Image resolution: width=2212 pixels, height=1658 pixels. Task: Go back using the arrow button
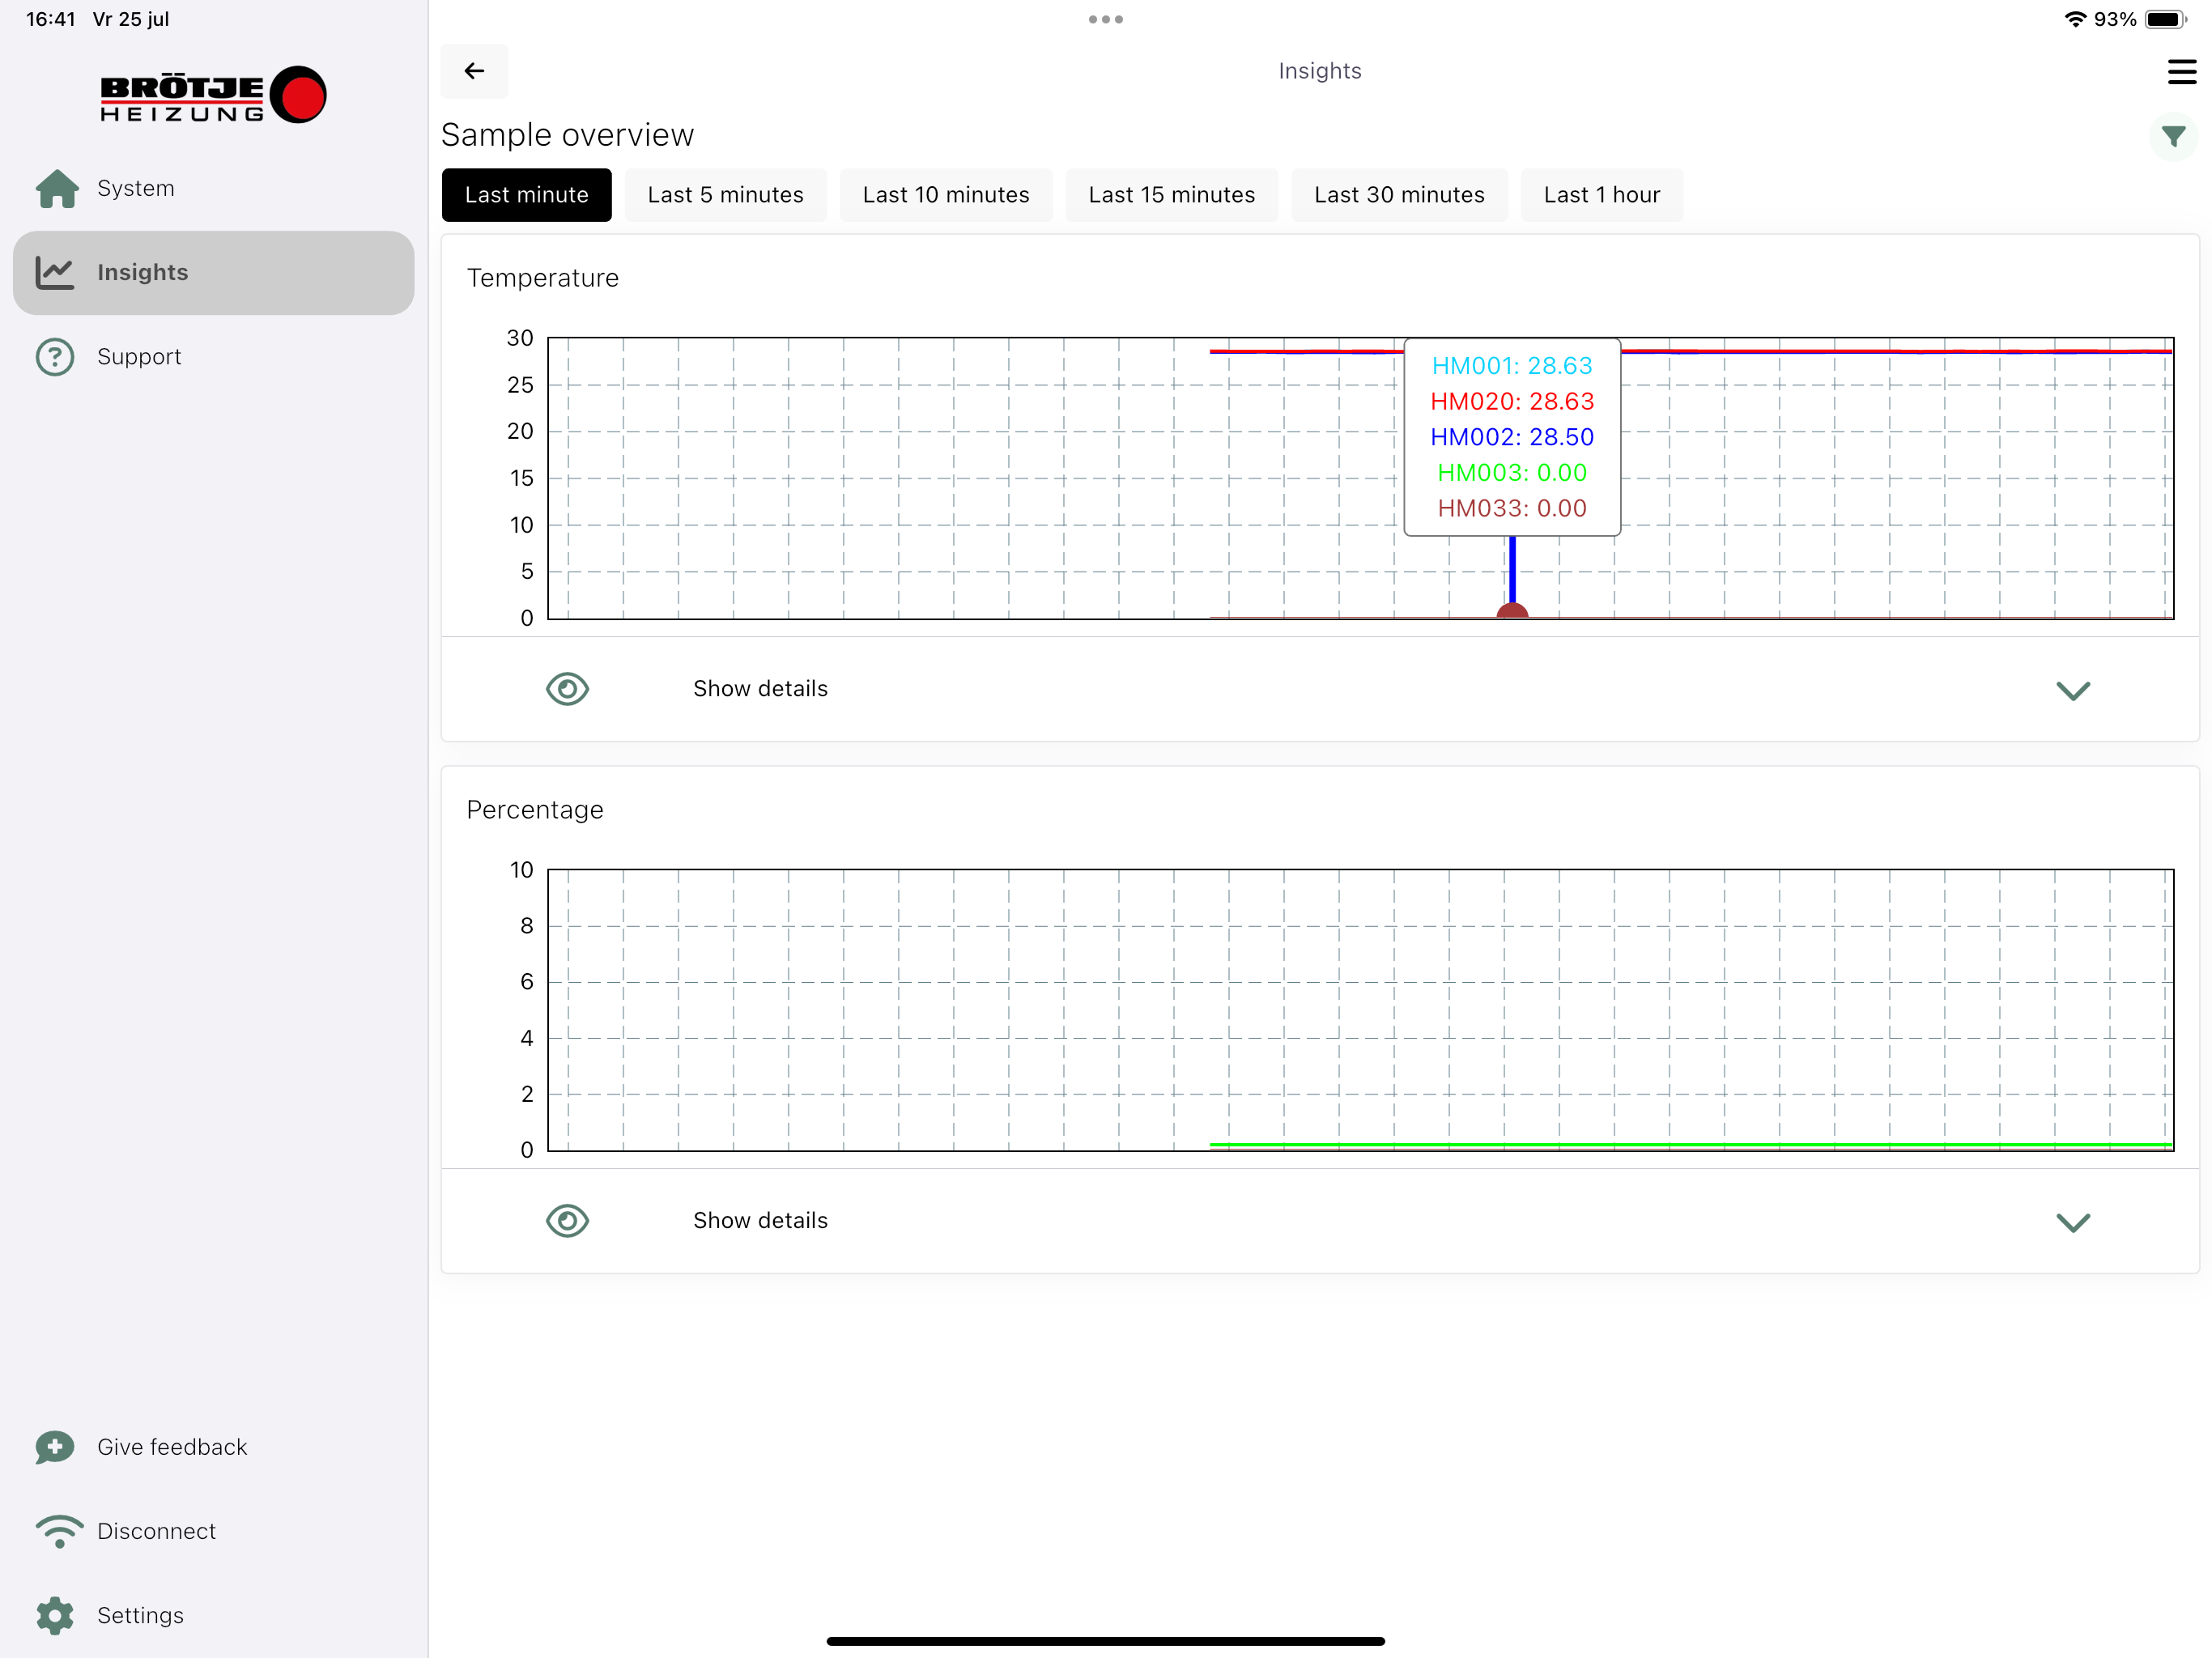pyautogui.click(x=474, y=71)
